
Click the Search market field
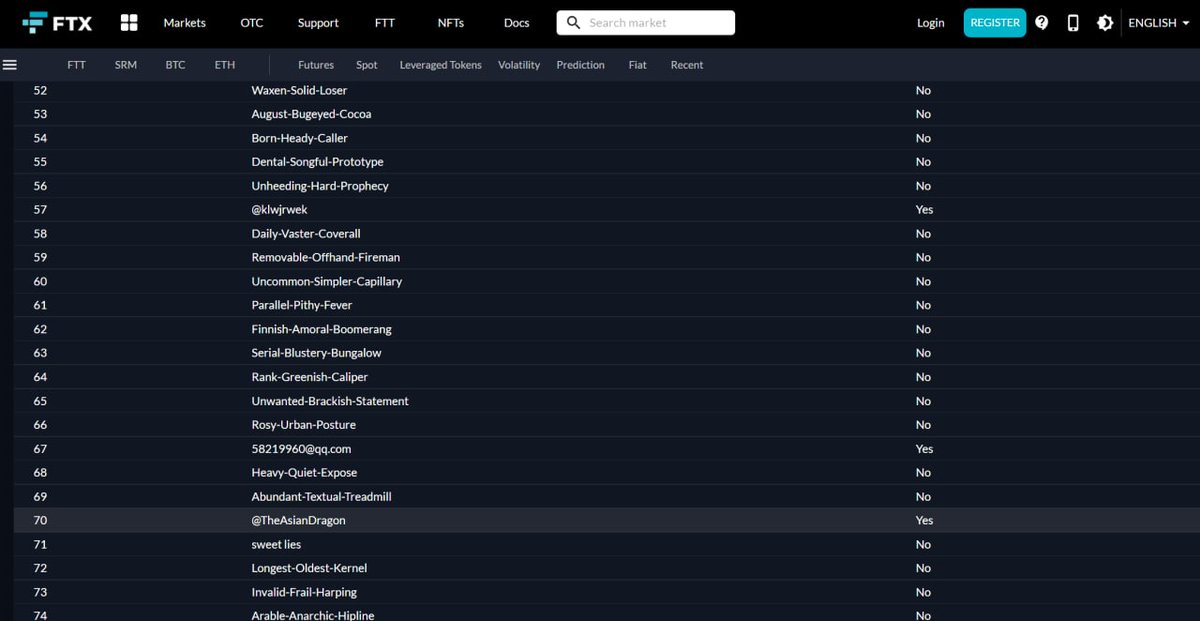point(646,22)
